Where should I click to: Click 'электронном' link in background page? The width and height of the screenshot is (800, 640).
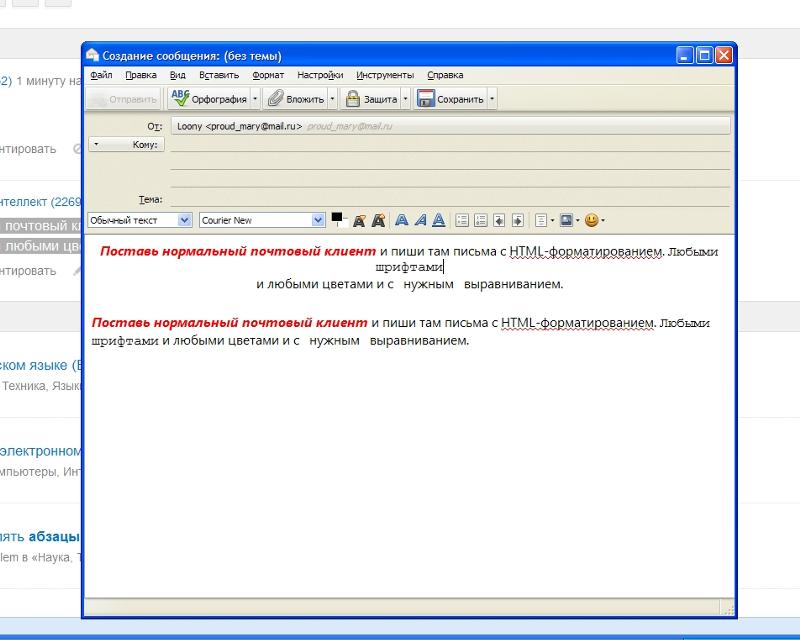point(40,451)
